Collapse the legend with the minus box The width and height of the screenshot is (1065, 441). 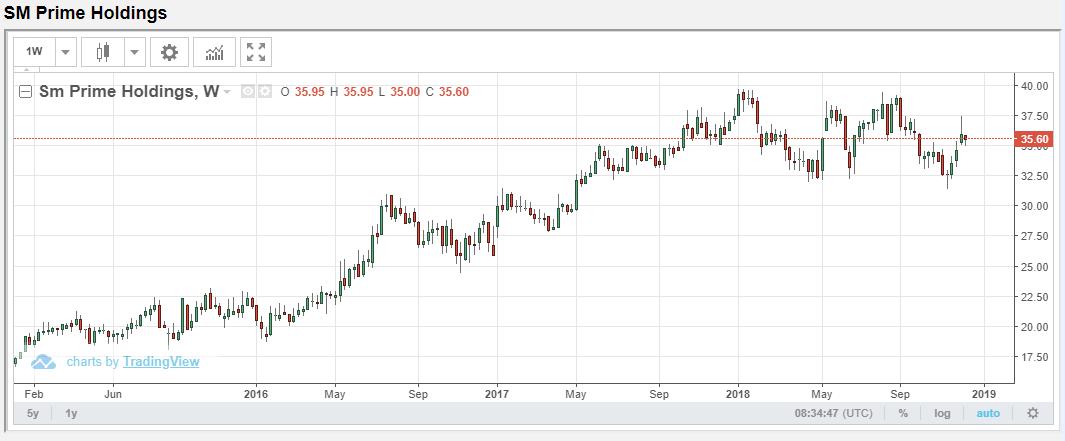click(x=27, y=92)
